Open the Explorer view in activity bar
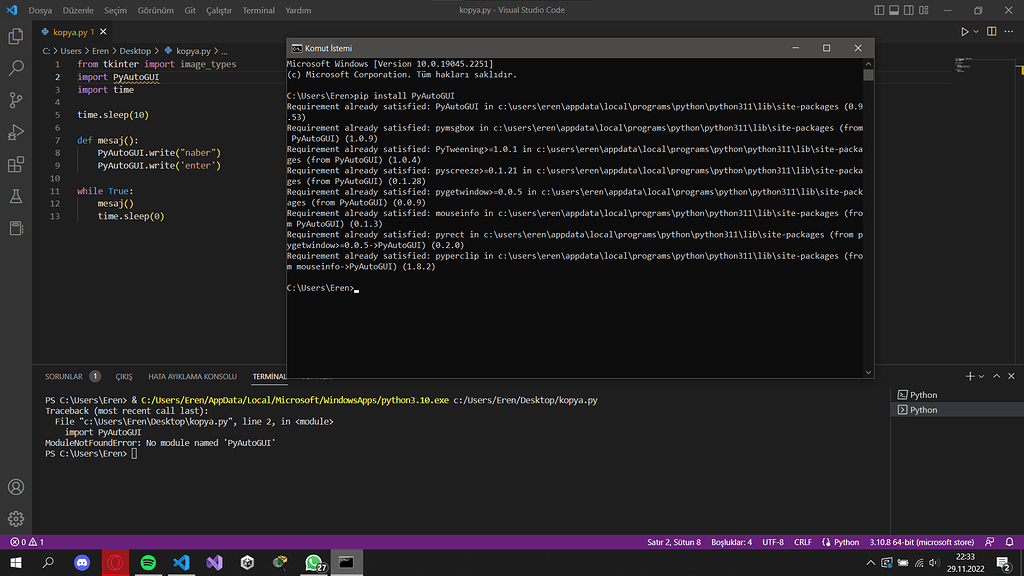This screenshot has height=576, width=1024. 16,36
